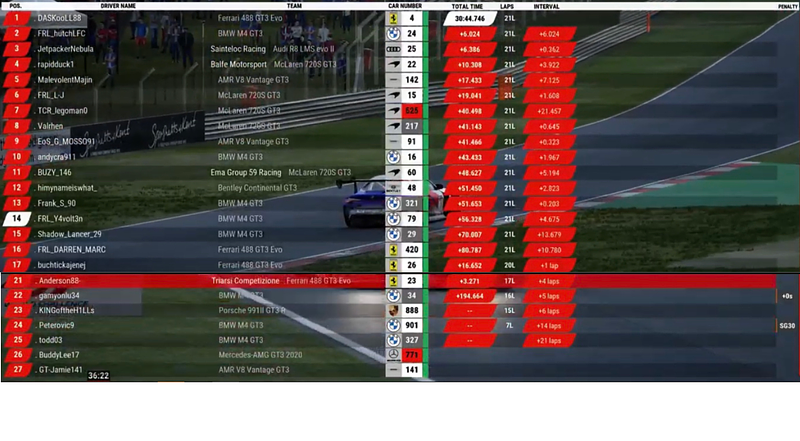Click the INTERVAL column header

click(x=546, y=7)
